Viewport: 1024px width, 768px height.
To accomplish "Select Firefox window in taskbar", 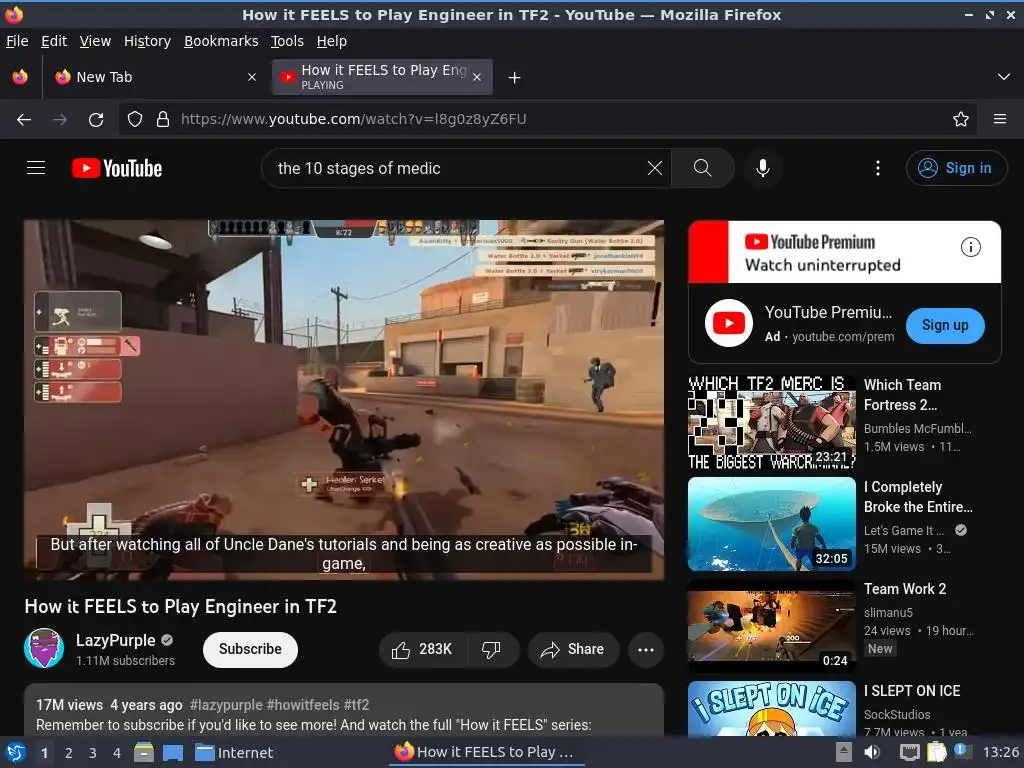I will point(485,752).
